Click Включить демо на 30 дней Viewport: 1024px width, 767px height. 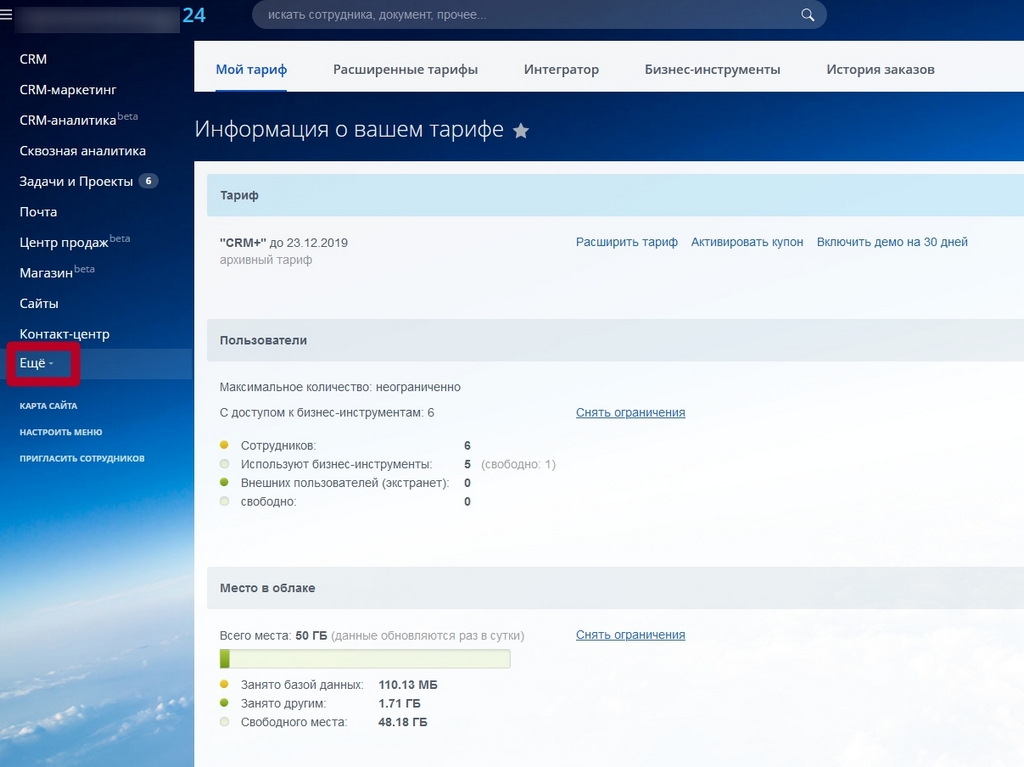[891, 242]
